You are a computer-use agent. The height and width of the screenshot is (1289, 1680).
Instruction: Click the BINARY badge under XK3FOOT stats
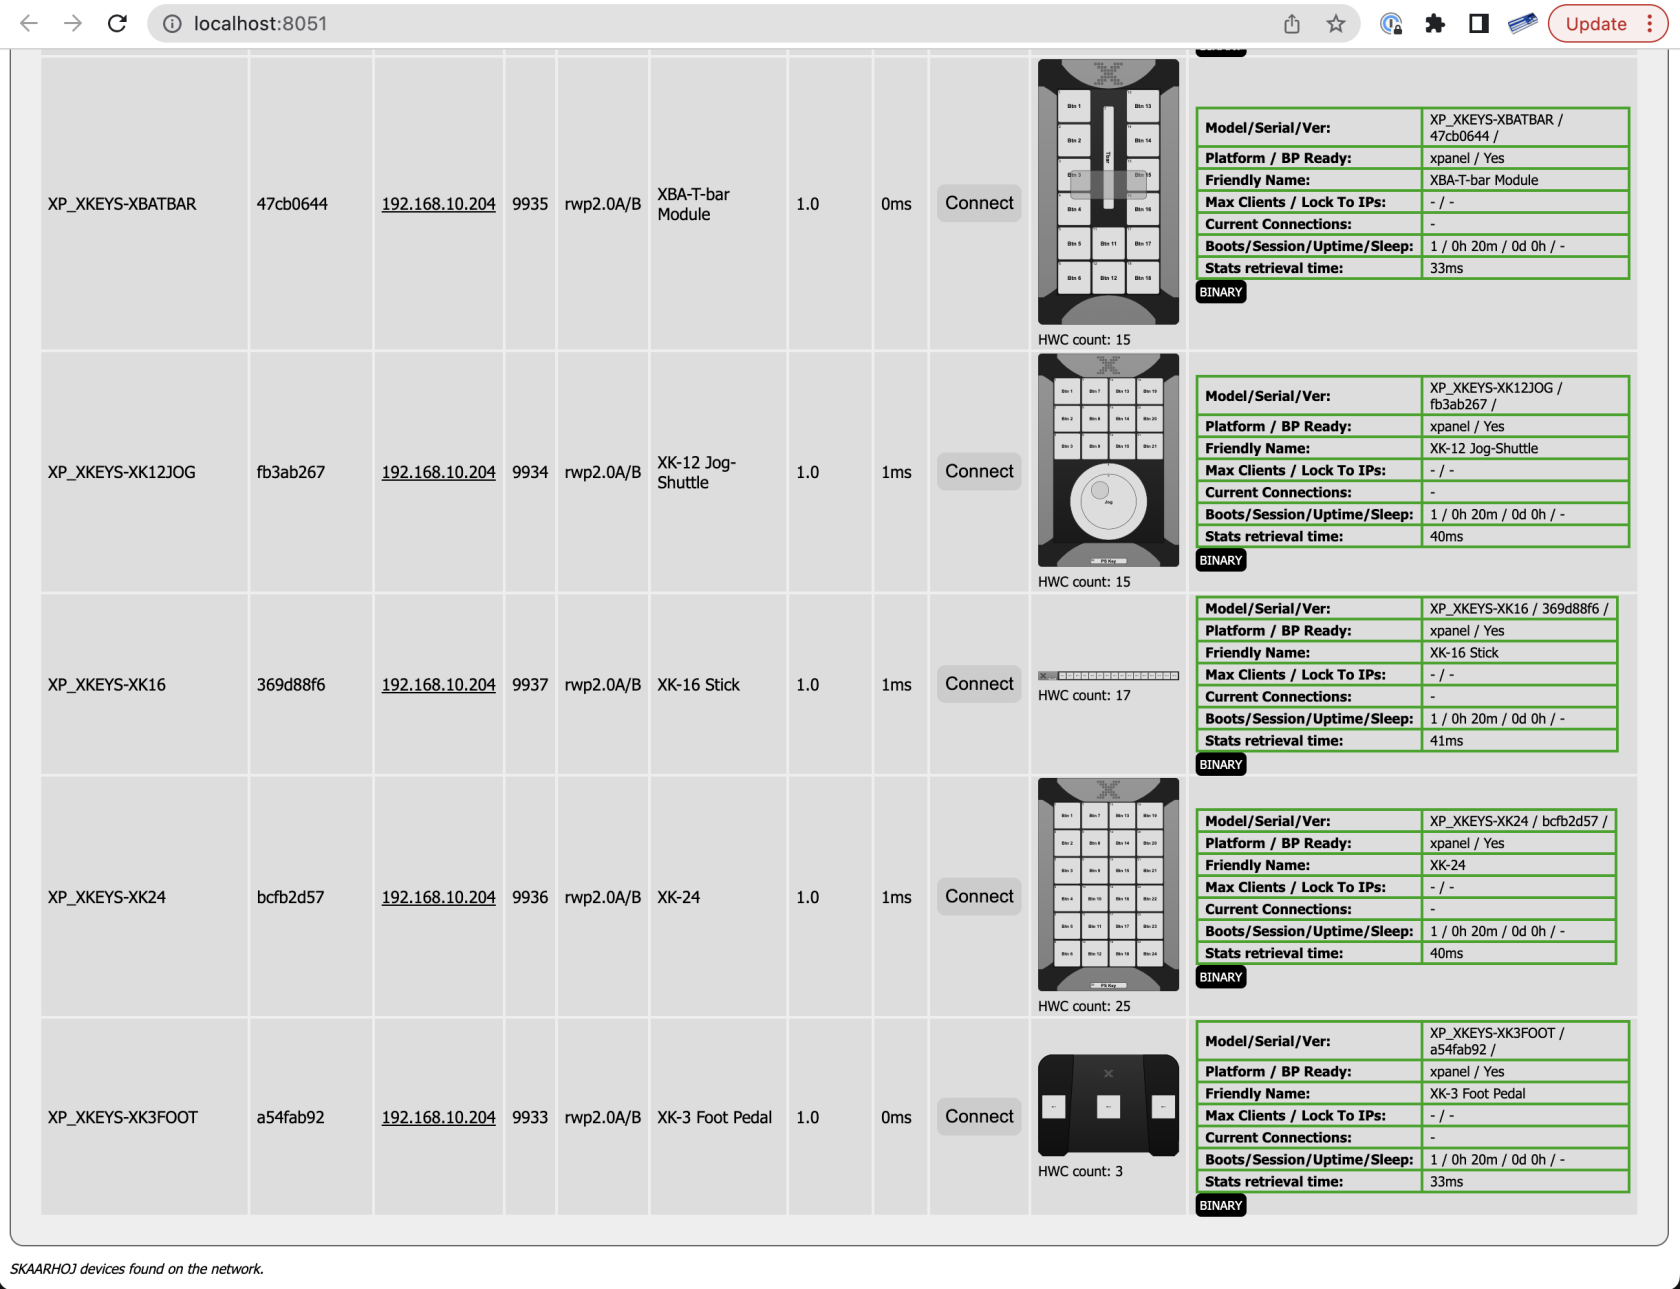click(1221, 1205)
